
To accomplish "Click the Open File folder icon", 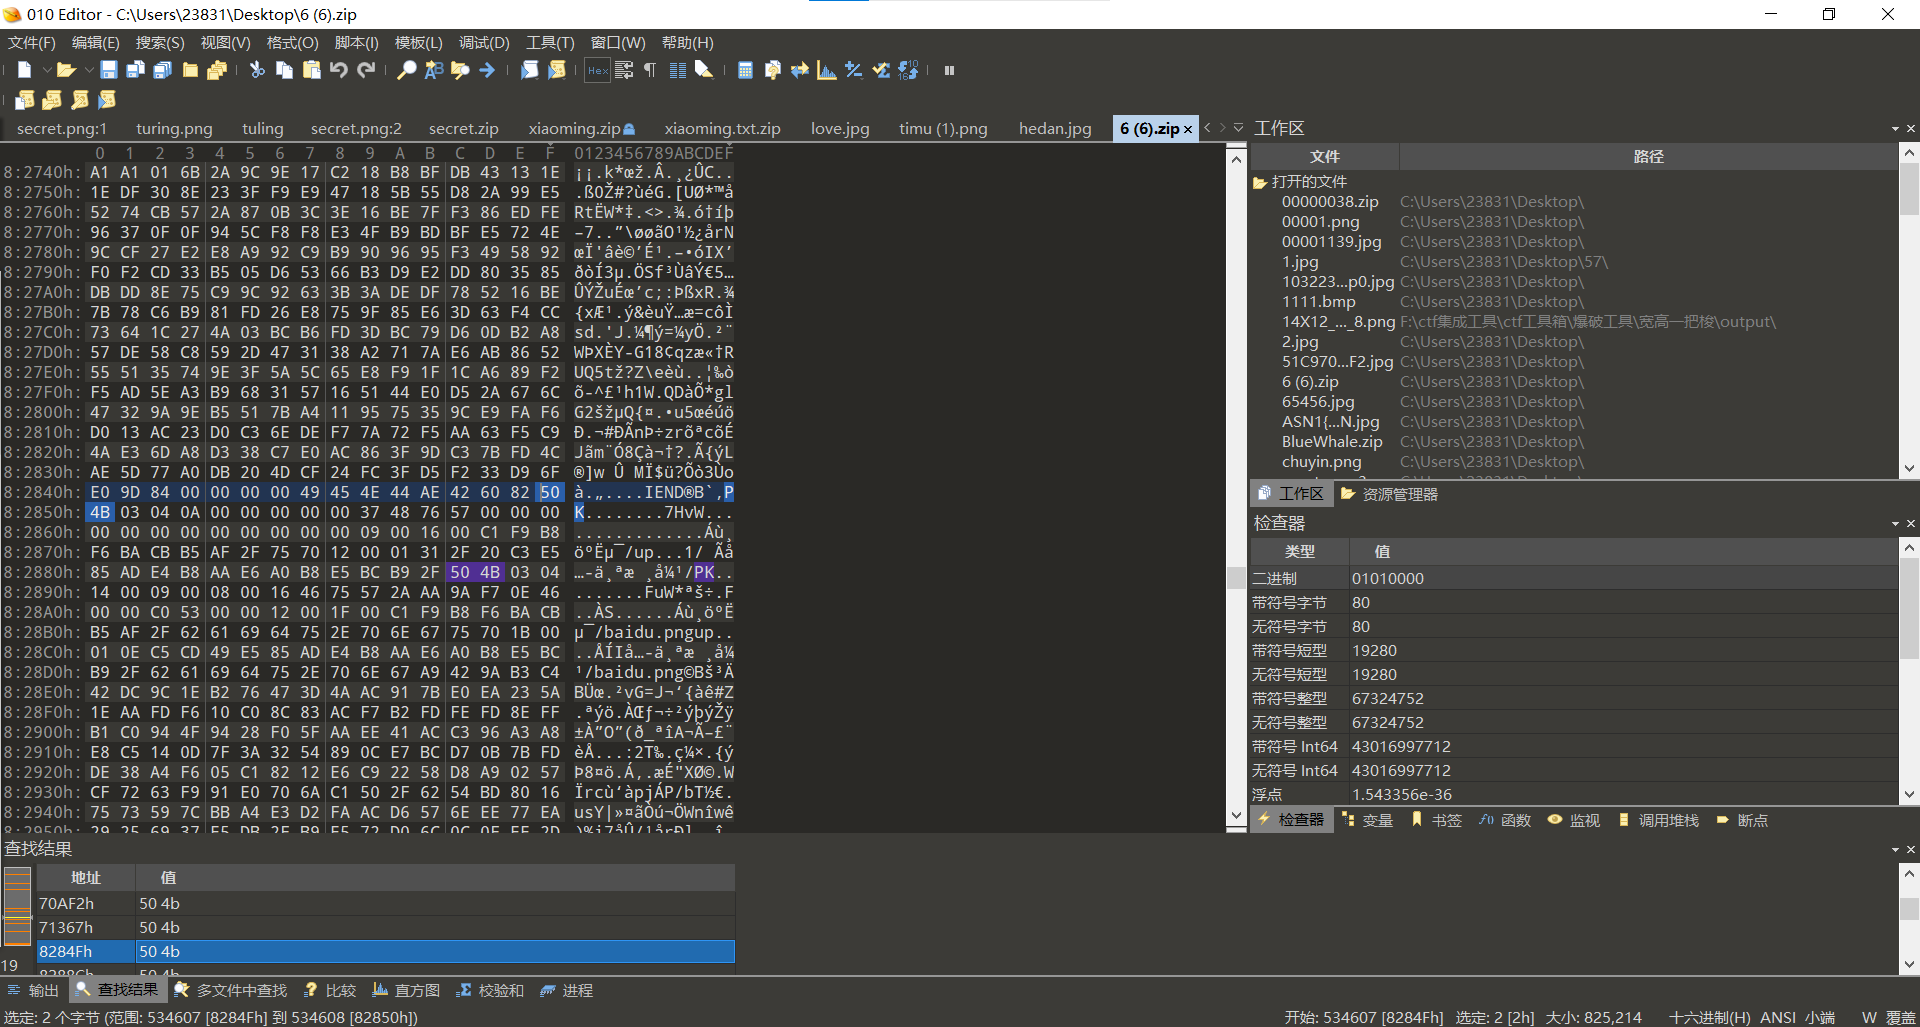I will [66, 70].
